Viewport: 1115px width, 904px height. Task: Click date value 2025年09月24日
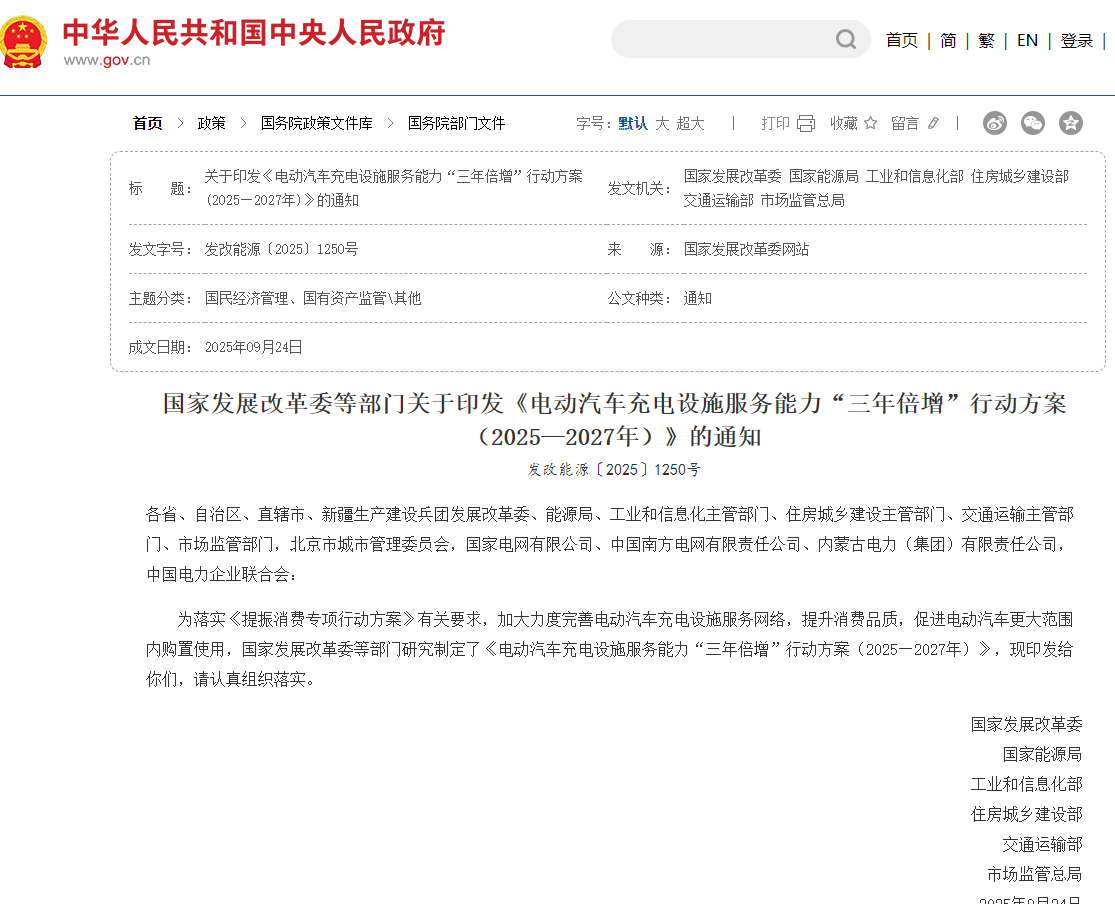pyautogui.click(x=254, y=347)
